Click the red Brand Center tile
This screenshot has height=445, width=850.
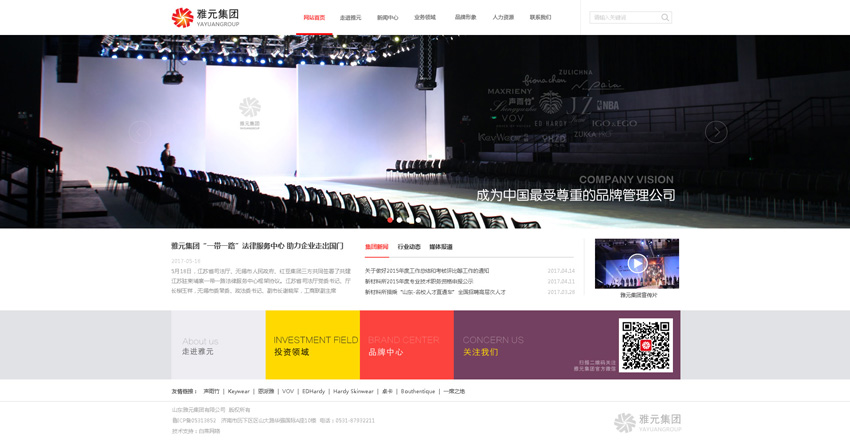406,345
